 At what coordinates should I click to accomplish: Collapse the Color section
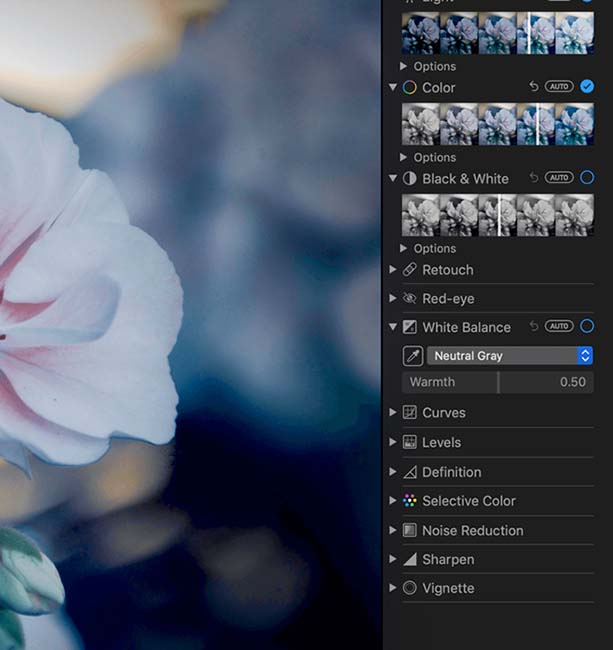point(393,87)
